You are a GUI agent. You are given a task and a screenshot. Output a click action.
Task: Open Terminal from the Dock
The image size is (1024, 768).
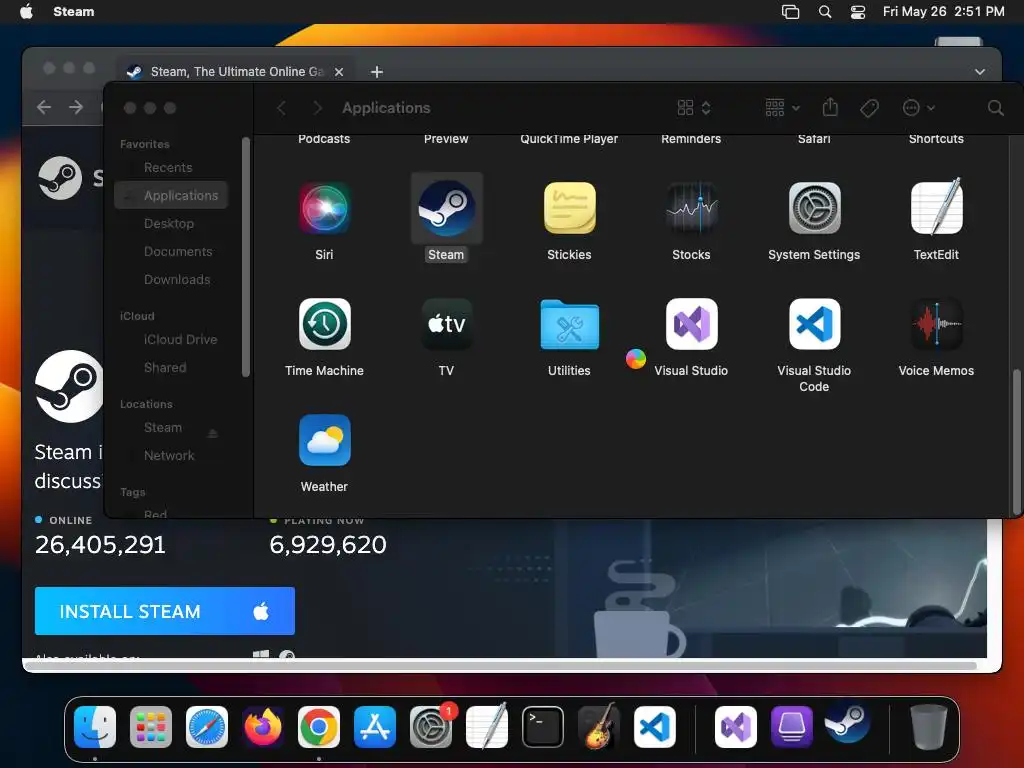click(543, 726)
